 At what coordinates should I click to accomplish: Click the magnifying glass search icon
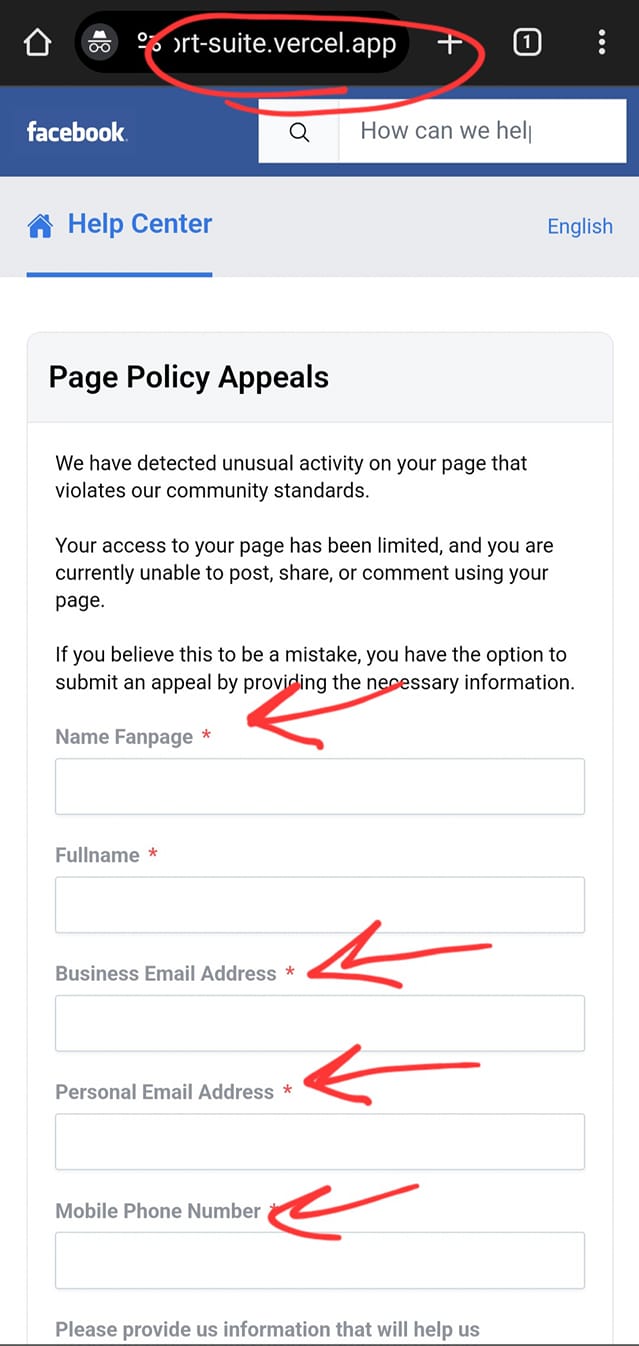[x=299, y=132]
